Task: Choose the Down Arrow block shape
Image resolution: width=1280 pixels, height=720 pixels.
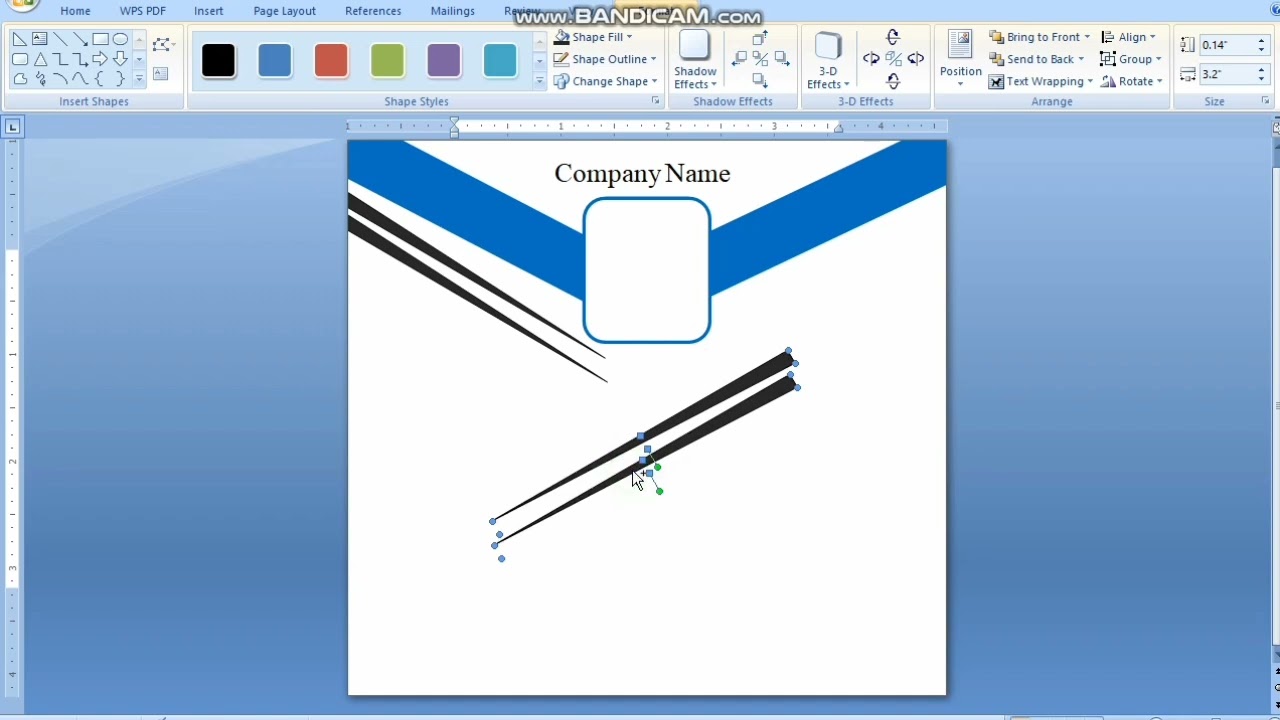Action: tap(120, 59)
